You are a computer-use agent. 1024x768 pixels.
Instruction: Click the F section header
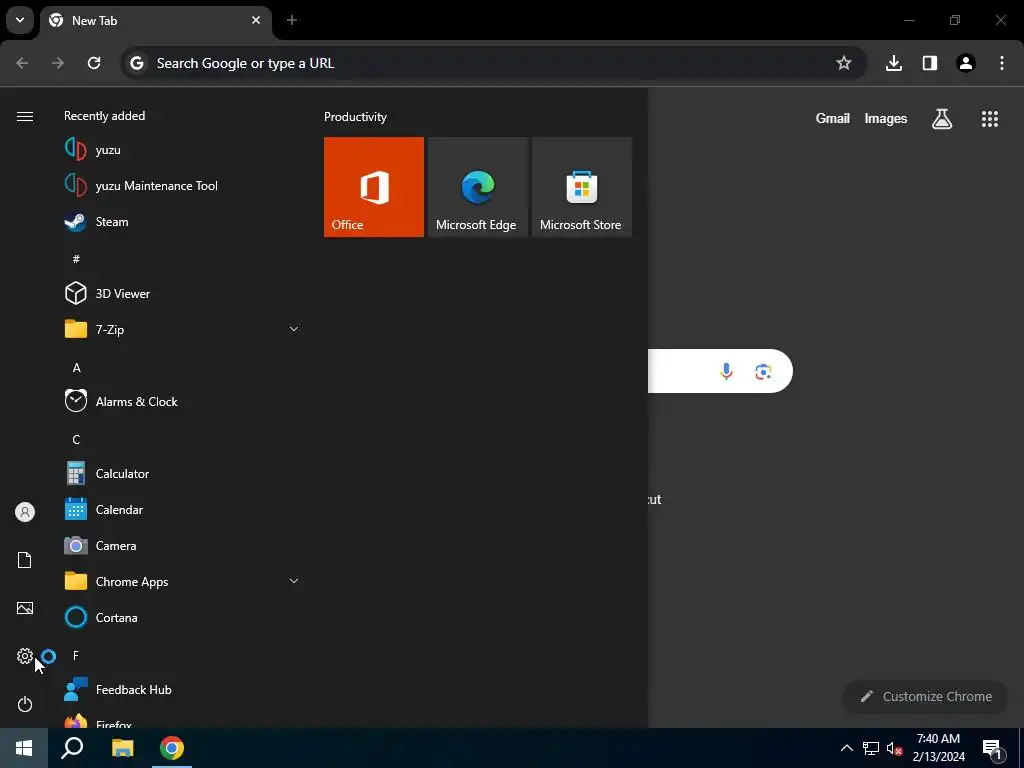tap(76, 655)
